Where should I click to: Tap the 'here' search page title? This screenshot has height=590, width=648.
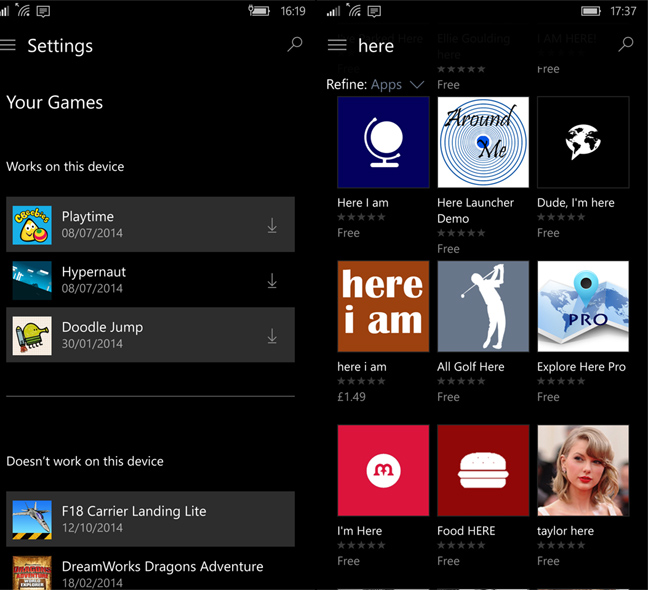pyautogui.click(x=376, y=45)
